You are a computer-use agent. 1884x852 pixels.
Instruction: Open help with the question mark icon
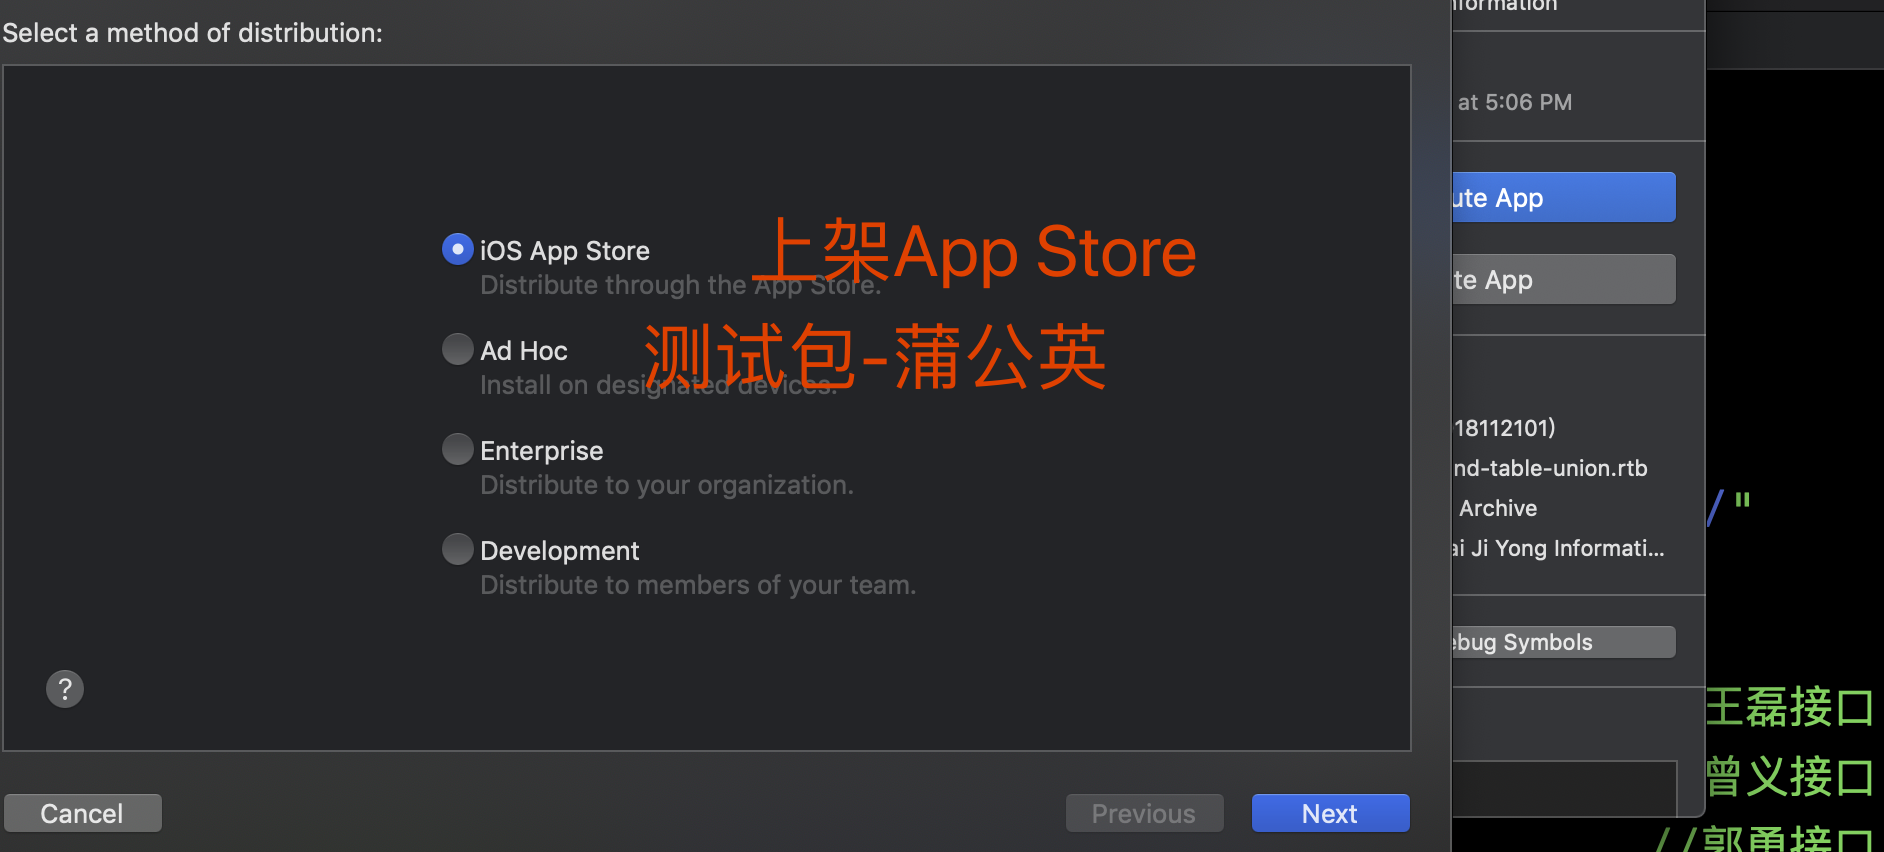(x=65, y=689)
